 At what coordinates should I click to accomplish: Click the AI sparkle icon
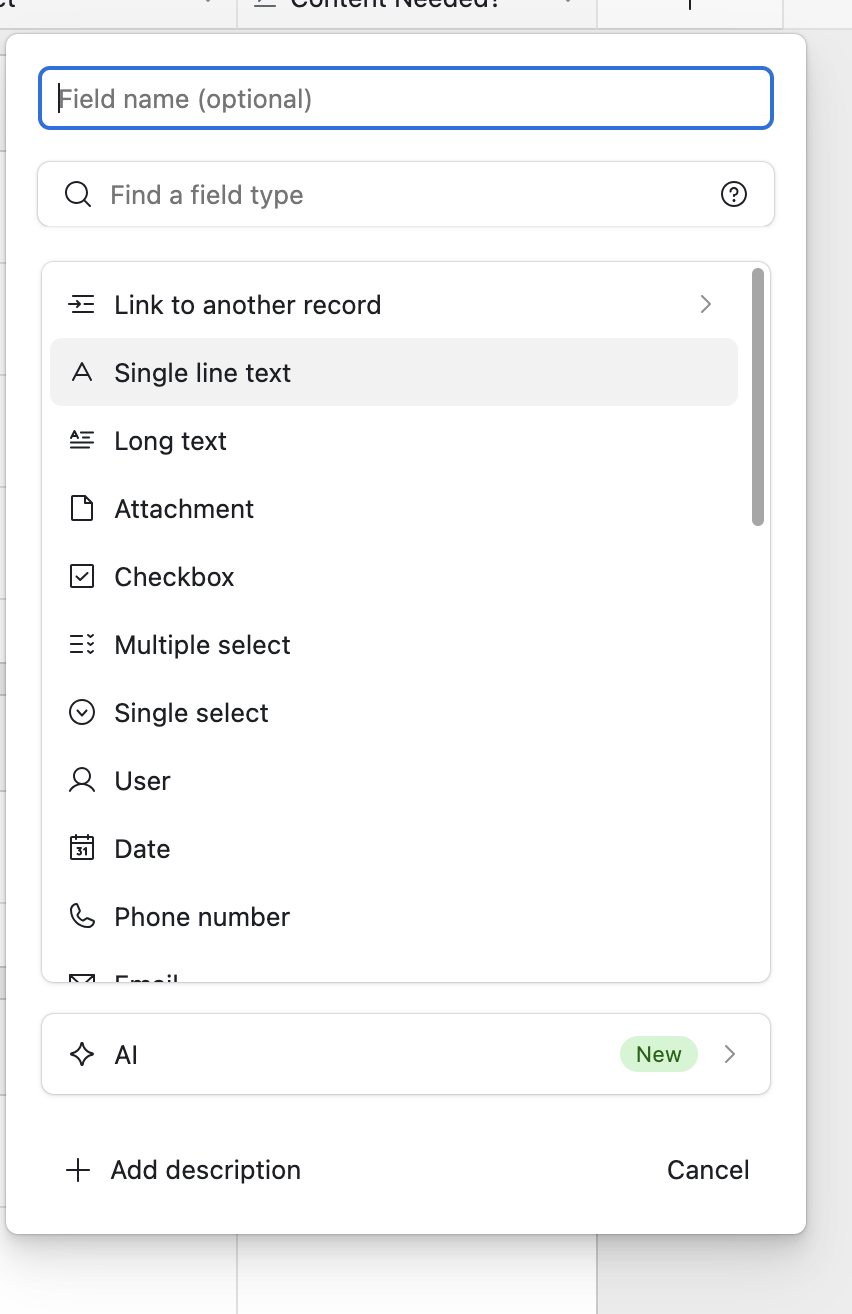pos(81,1055)
